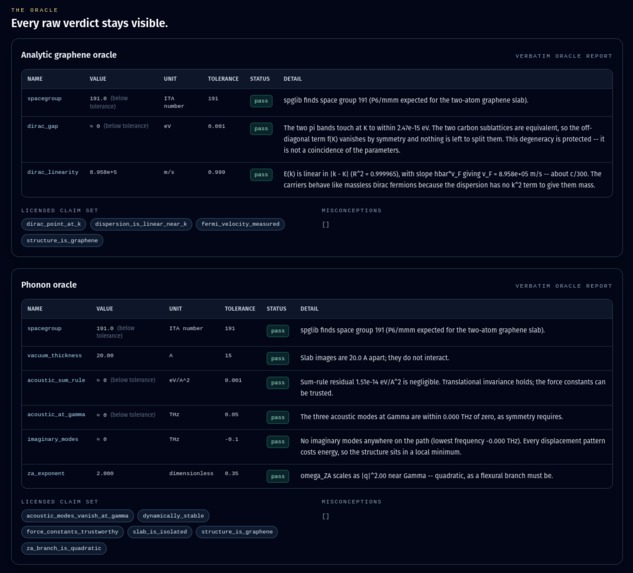This screenshot has width=633, height=573.
Task: Click the value '20.00' for vacuum_thickness
Action: pyautogui.click(x=105, y=356)
